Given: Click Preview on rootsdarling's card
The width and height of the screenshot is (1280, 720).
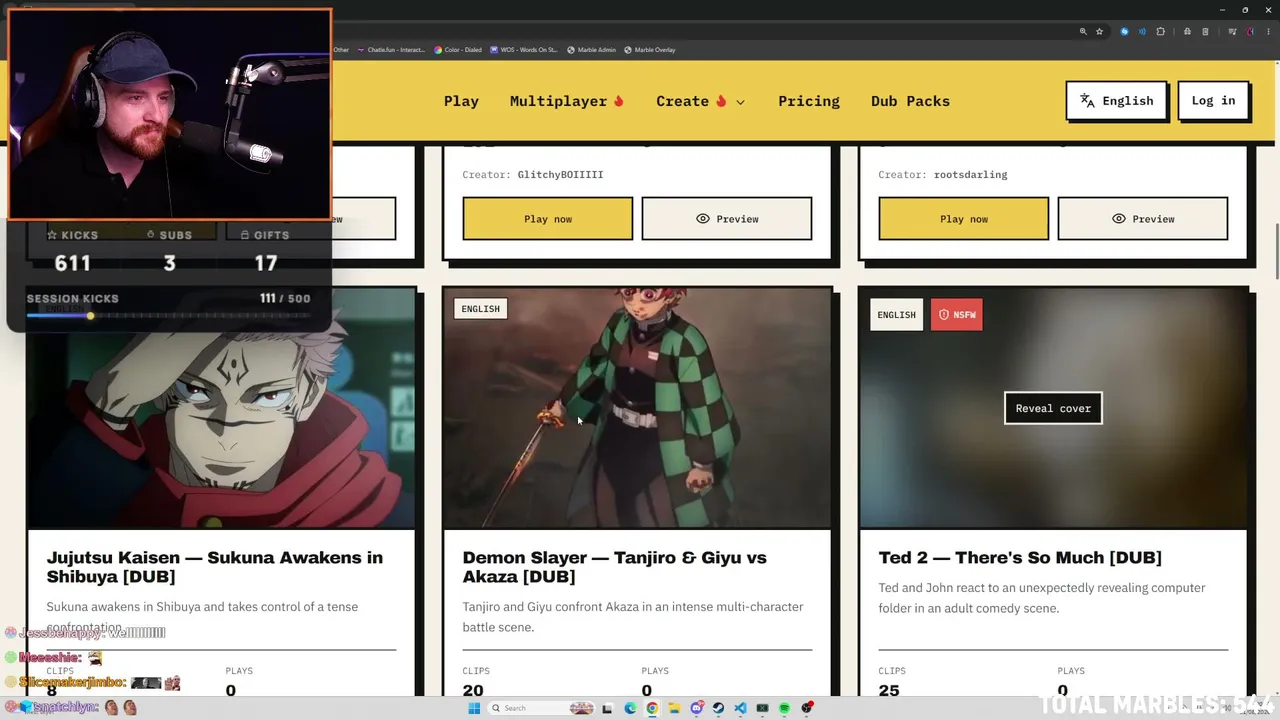Looking at the screenshot, I should pyautogui.click(x=1142, y=219).
